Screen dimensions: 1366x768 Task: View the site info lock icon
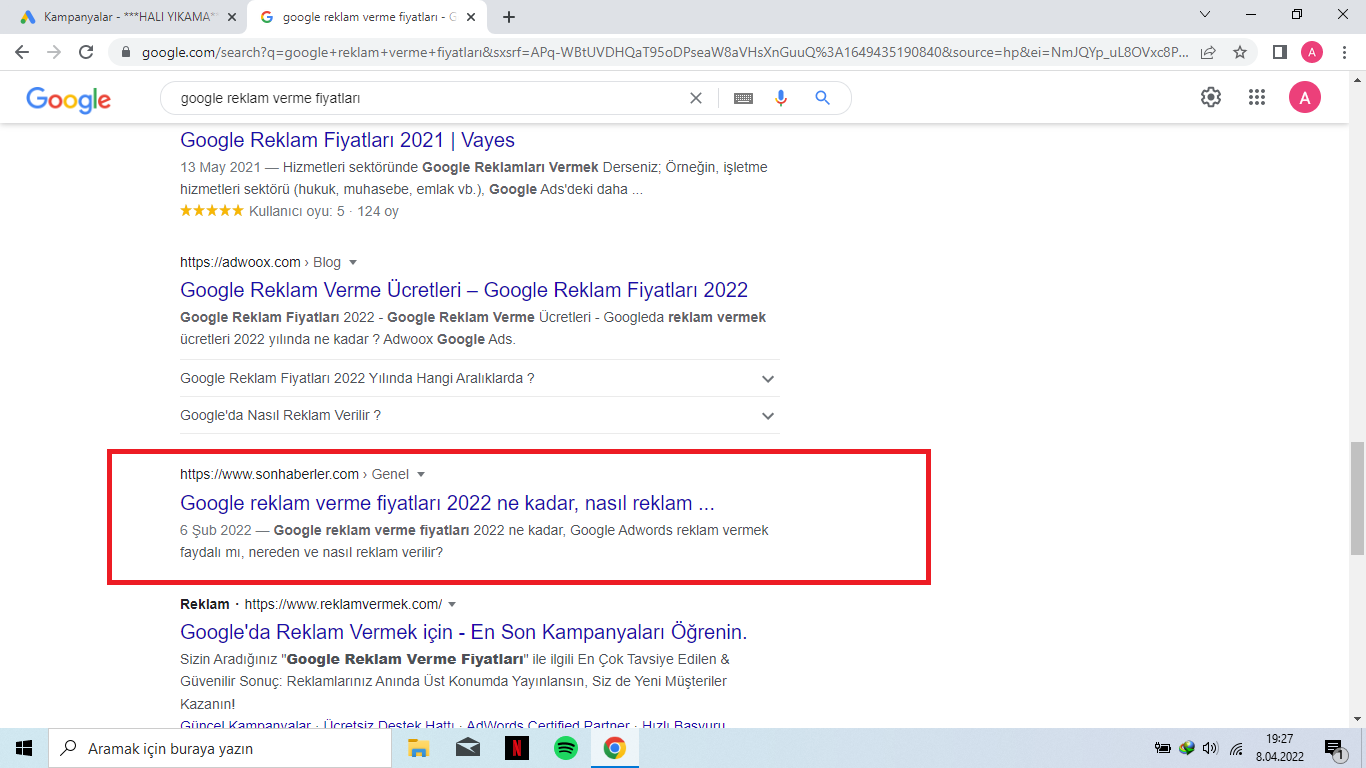click(x=125, y=52)
